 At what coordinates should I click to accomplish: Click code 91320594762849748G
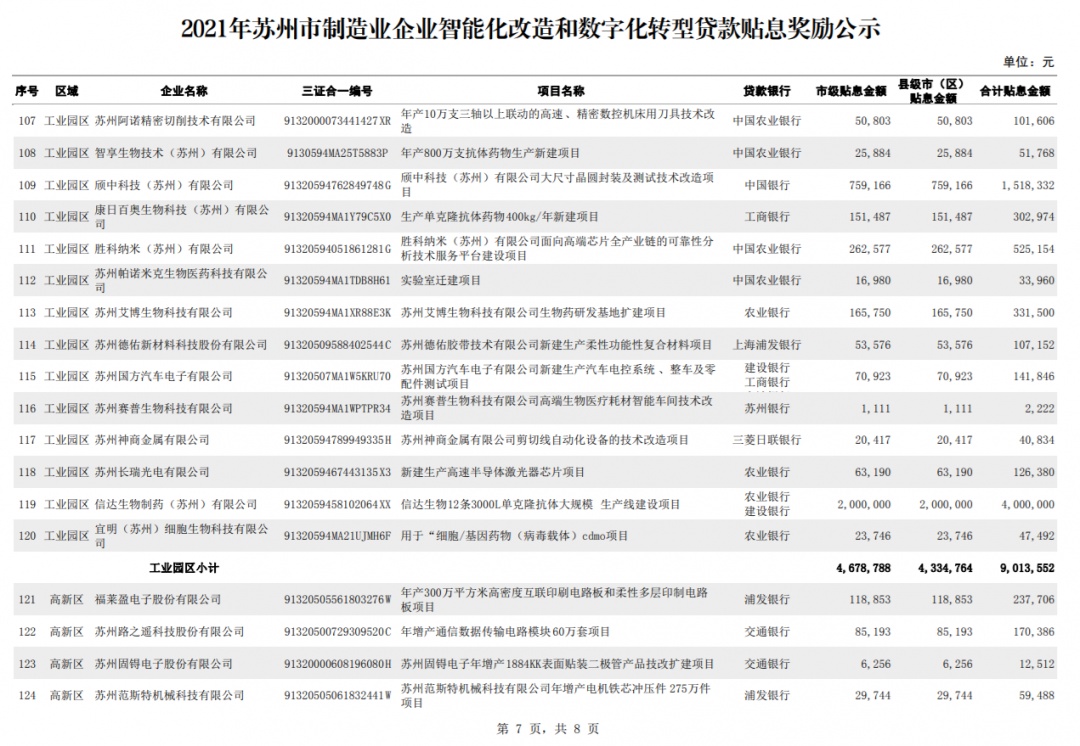click(x=338, y=185)
